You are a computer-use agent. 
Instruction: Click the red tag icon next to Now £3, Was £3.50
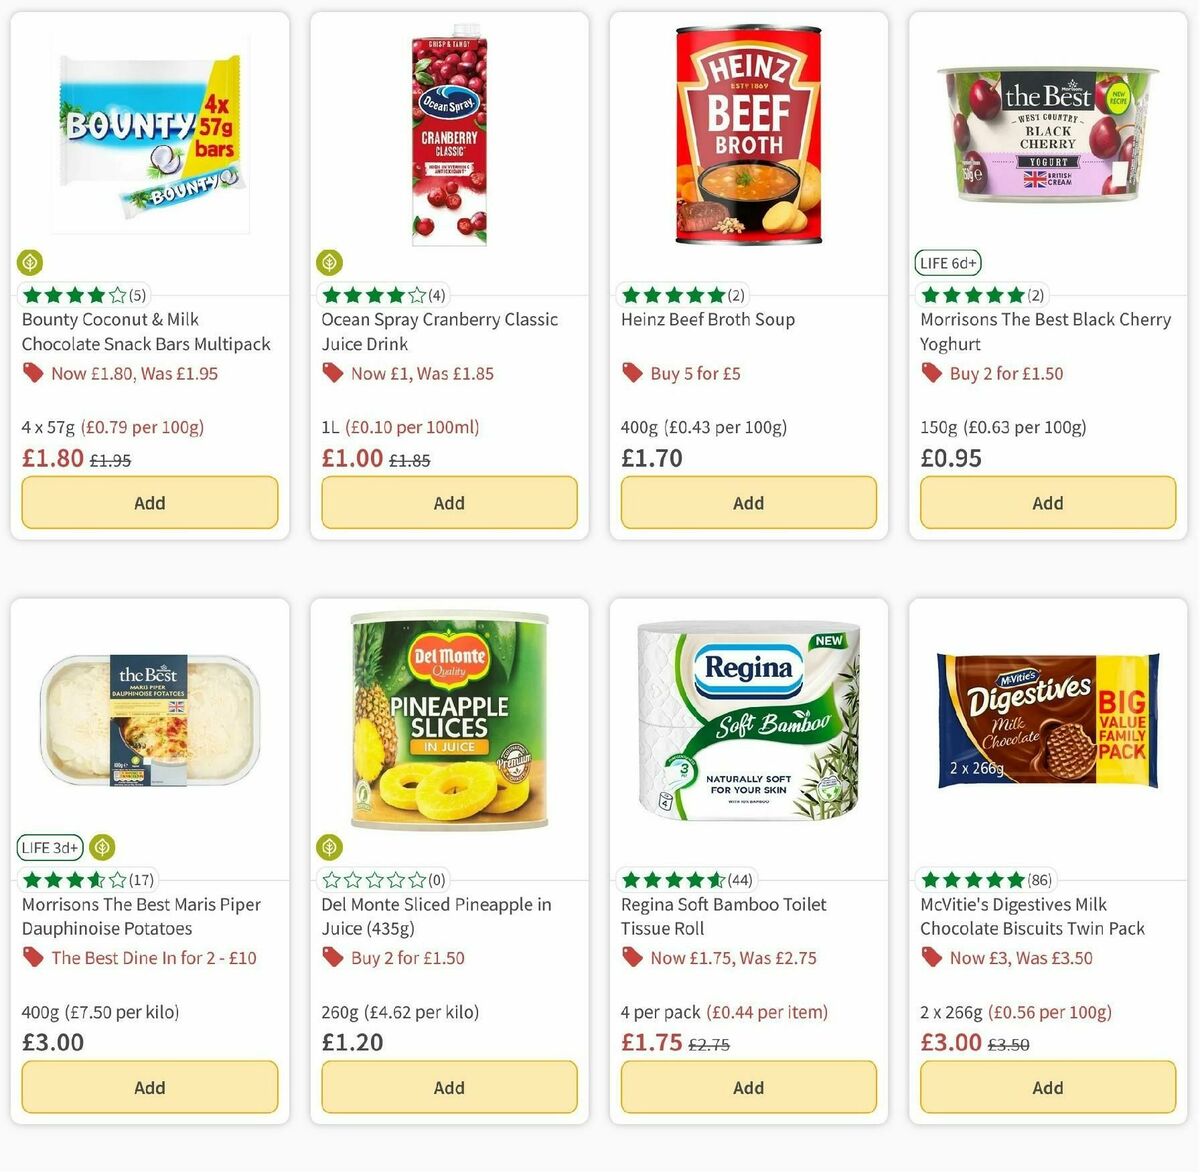pyautogui.click(x=931, y=957)
